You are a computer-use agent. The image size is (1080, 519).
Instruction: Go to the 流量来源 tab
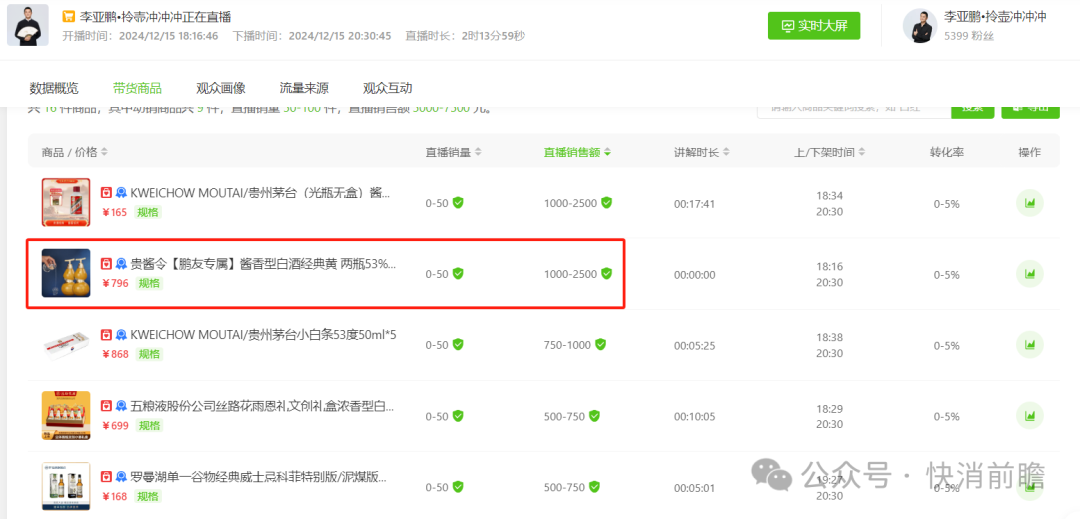pyautogui.click(x=304, y=88)
